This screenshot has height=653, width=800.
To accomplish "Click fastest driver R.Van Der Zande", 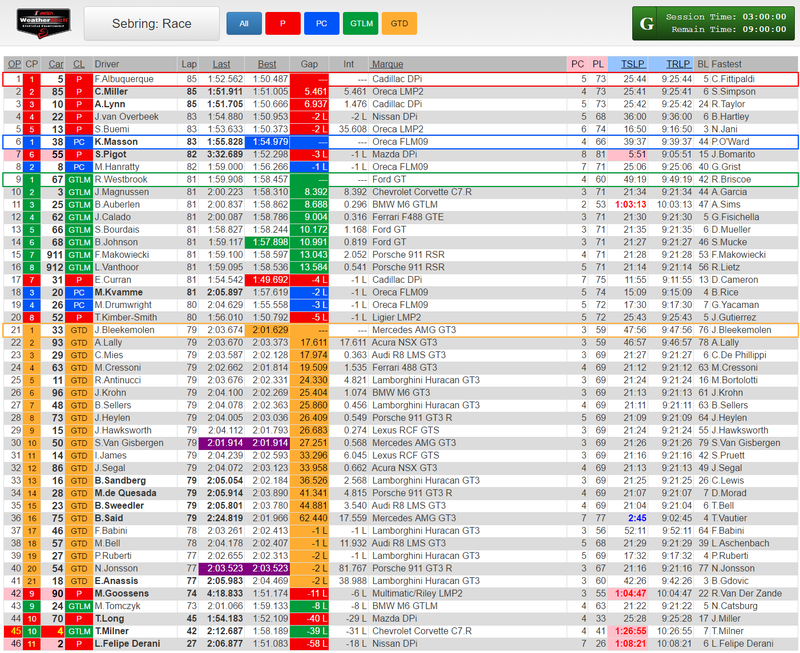I will pos(746,593).
